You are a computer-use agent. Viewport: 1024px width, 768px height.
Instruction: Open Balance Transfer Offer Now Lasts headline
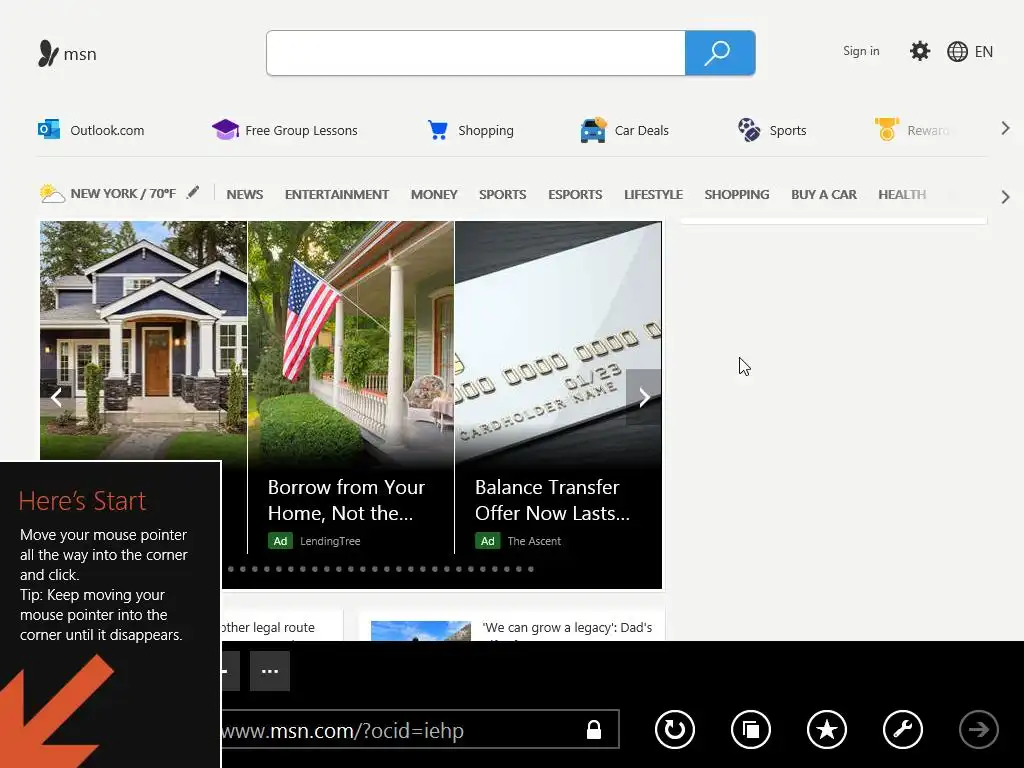click(552, 500)
